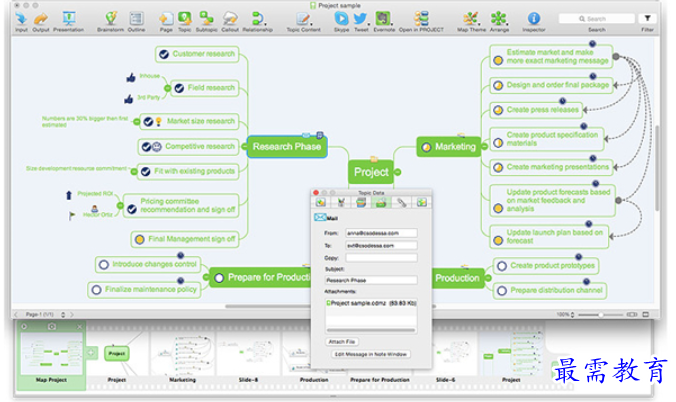Toggle checkmark on Customer research topic
Image resolution: width=676 pixels, height=402 pixels.
click(164, 54)
